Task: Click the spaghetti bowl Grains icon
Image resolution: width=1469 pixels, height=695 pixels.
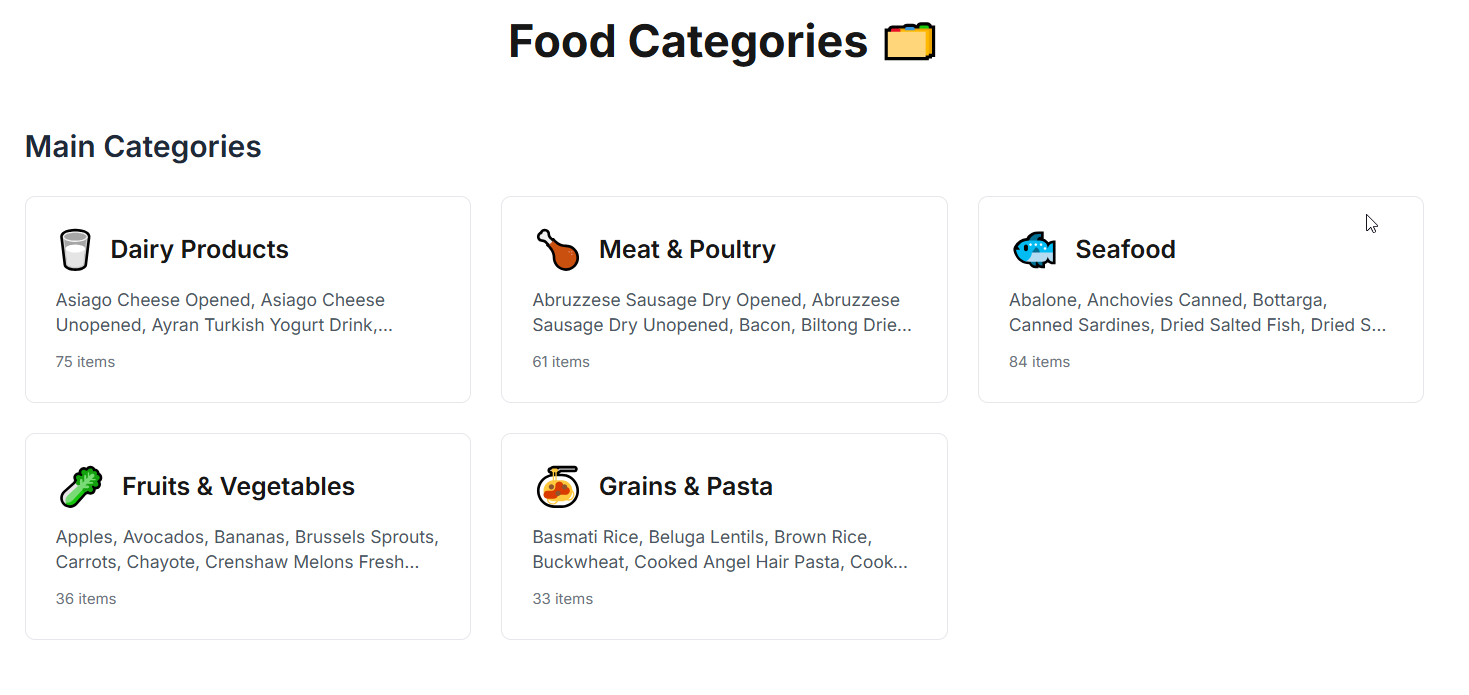Action: pos(557,486)
